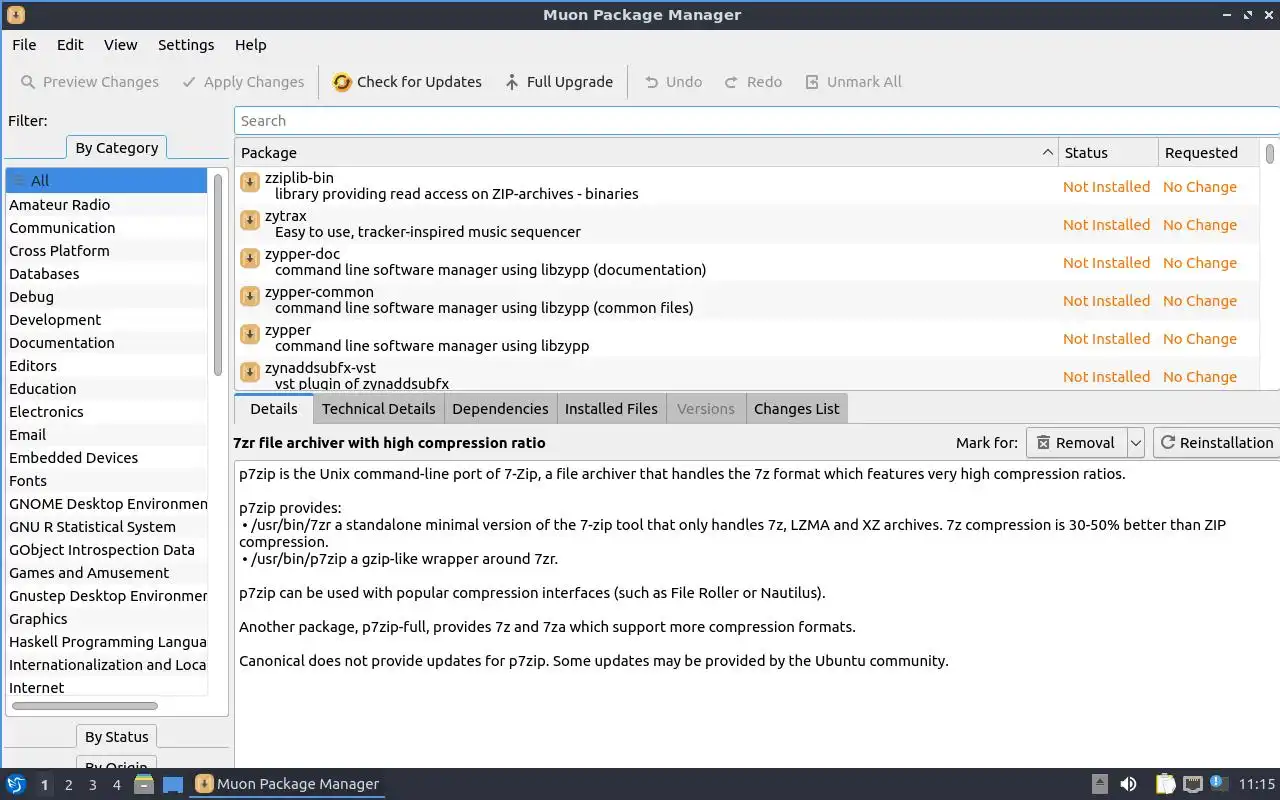Select the Graphics category
This screenshot has width=1280, height=800.
click(x=106, y=619)
